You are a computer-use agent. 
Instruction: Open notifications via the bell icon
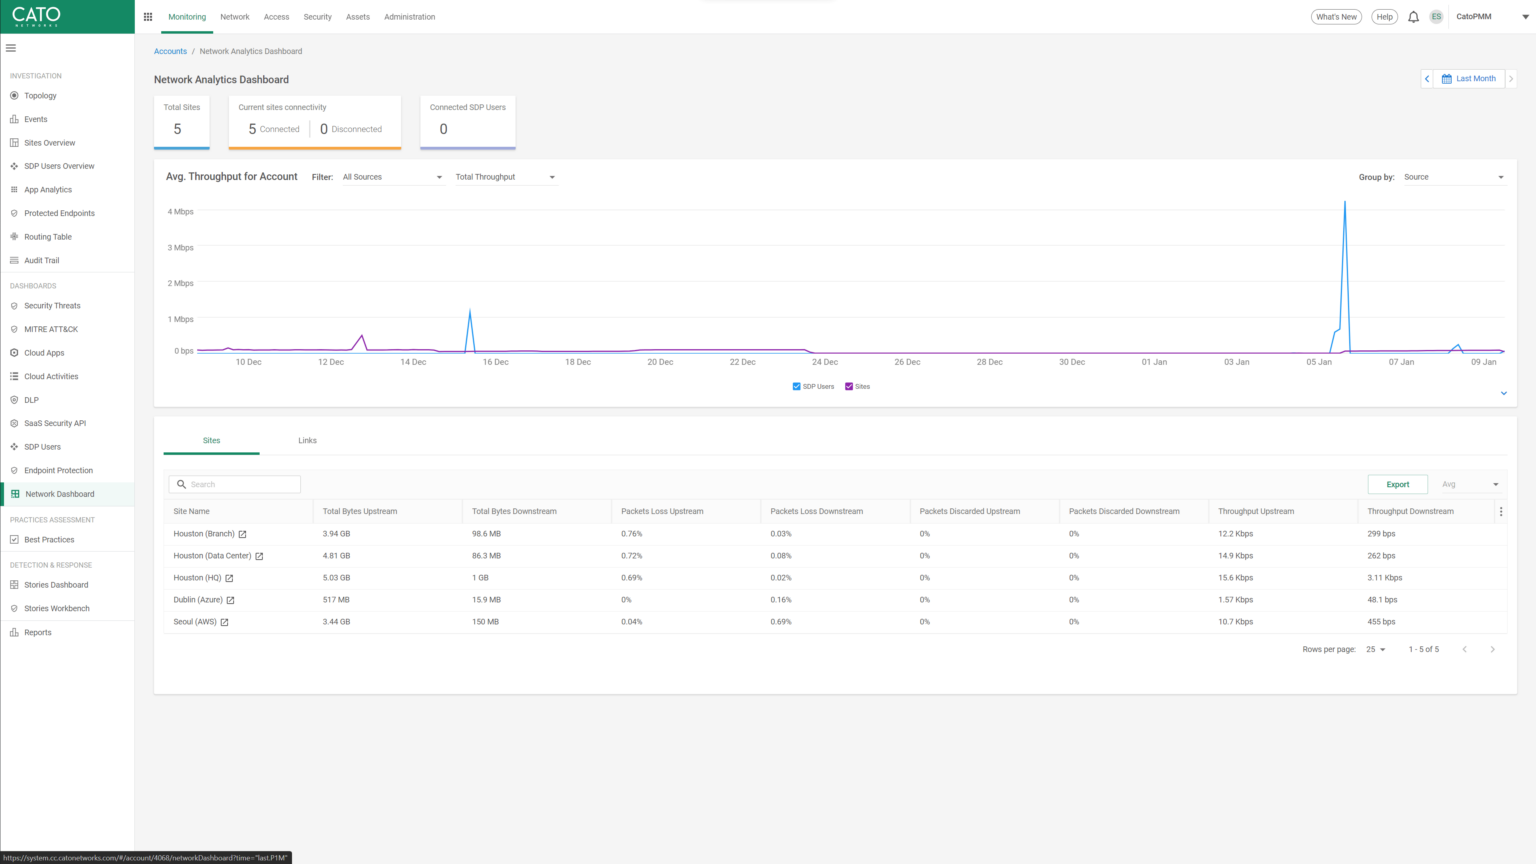click(1413, 16)
